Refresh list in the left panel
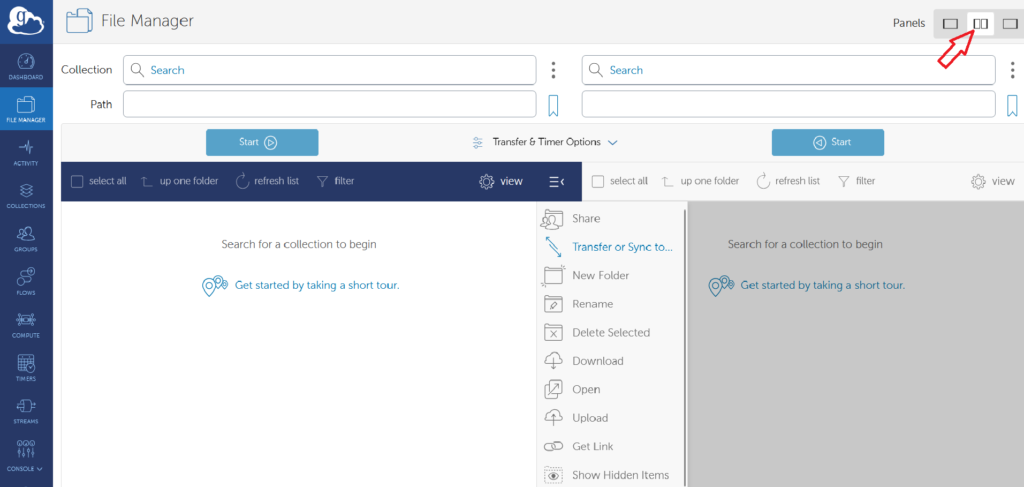Screen dimensions: 1024x487 [x=267, y=181]
